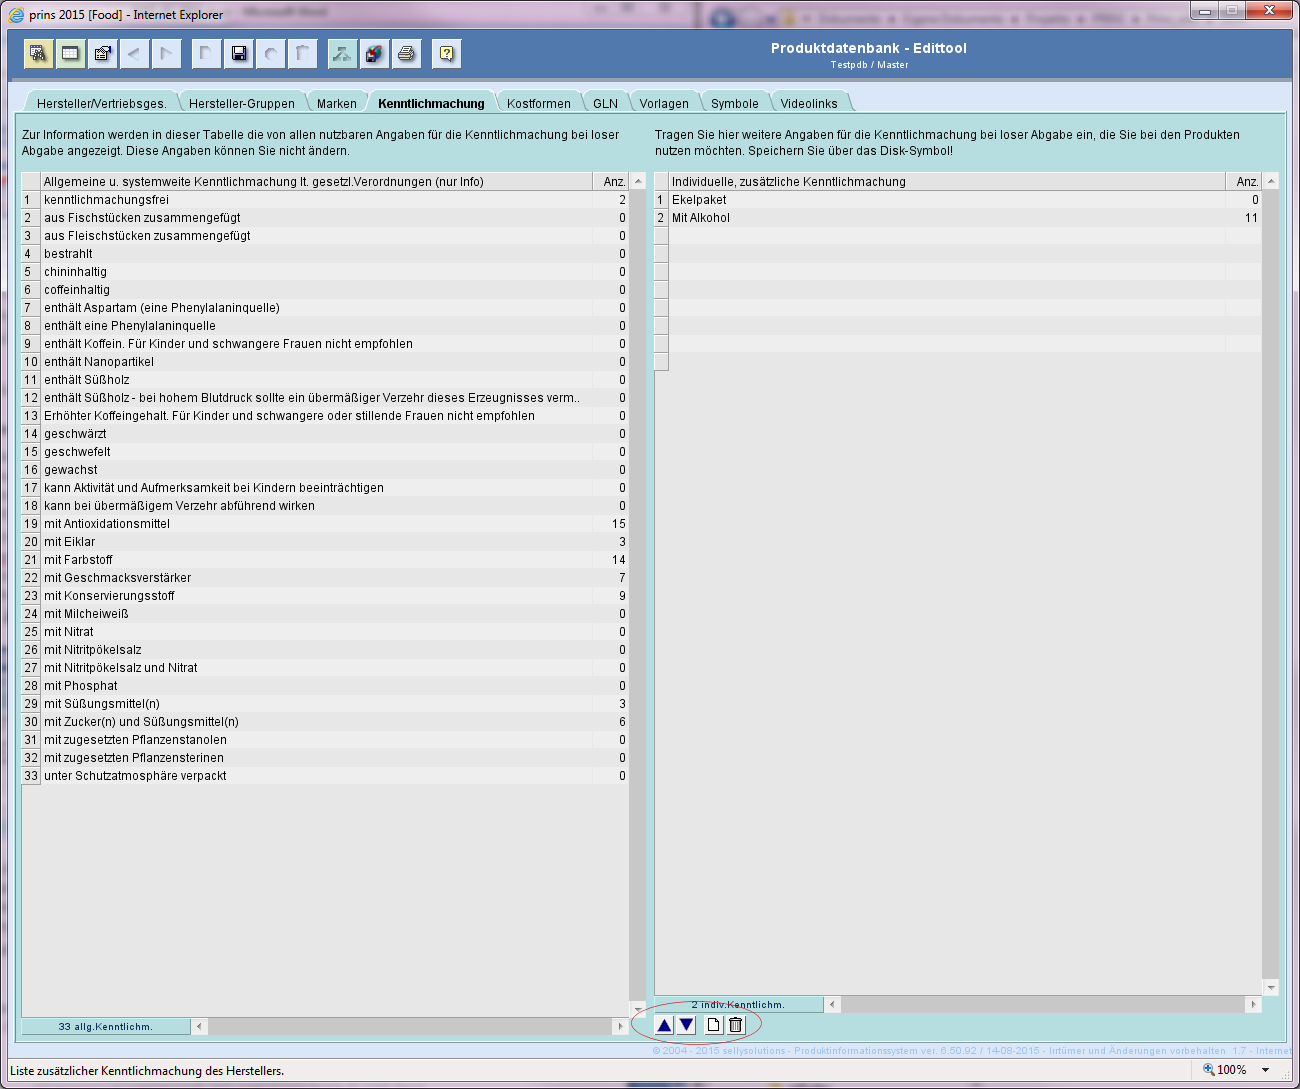The width and height of the screenshot is (1300, 1089).
Task: Go to the Videolinks tab
Action: [808, 104]
